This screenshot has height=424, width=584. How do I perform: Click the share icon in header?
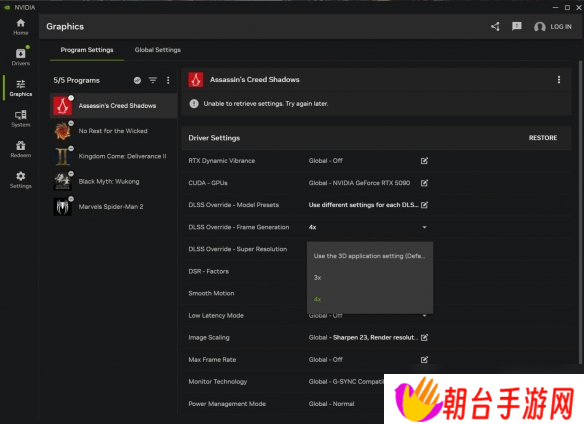495,26
